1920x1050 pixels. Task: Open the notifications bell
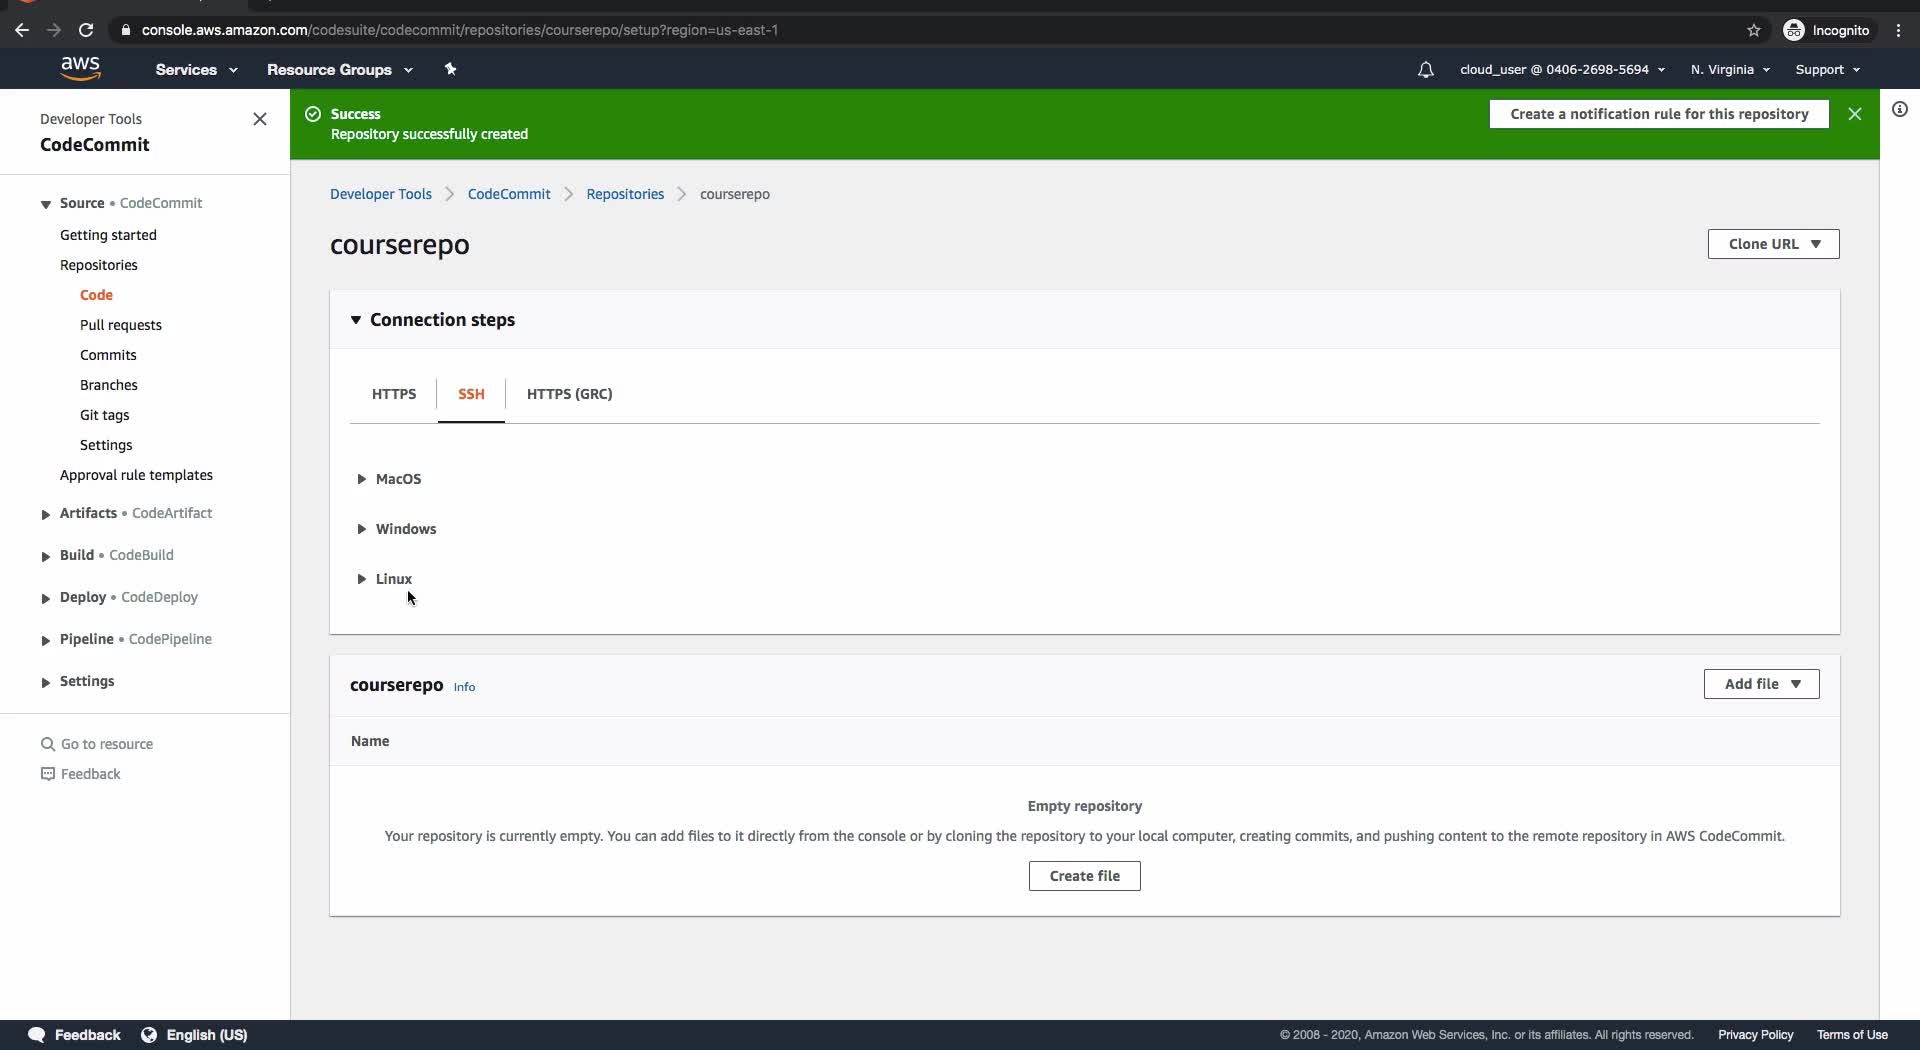1425,69
